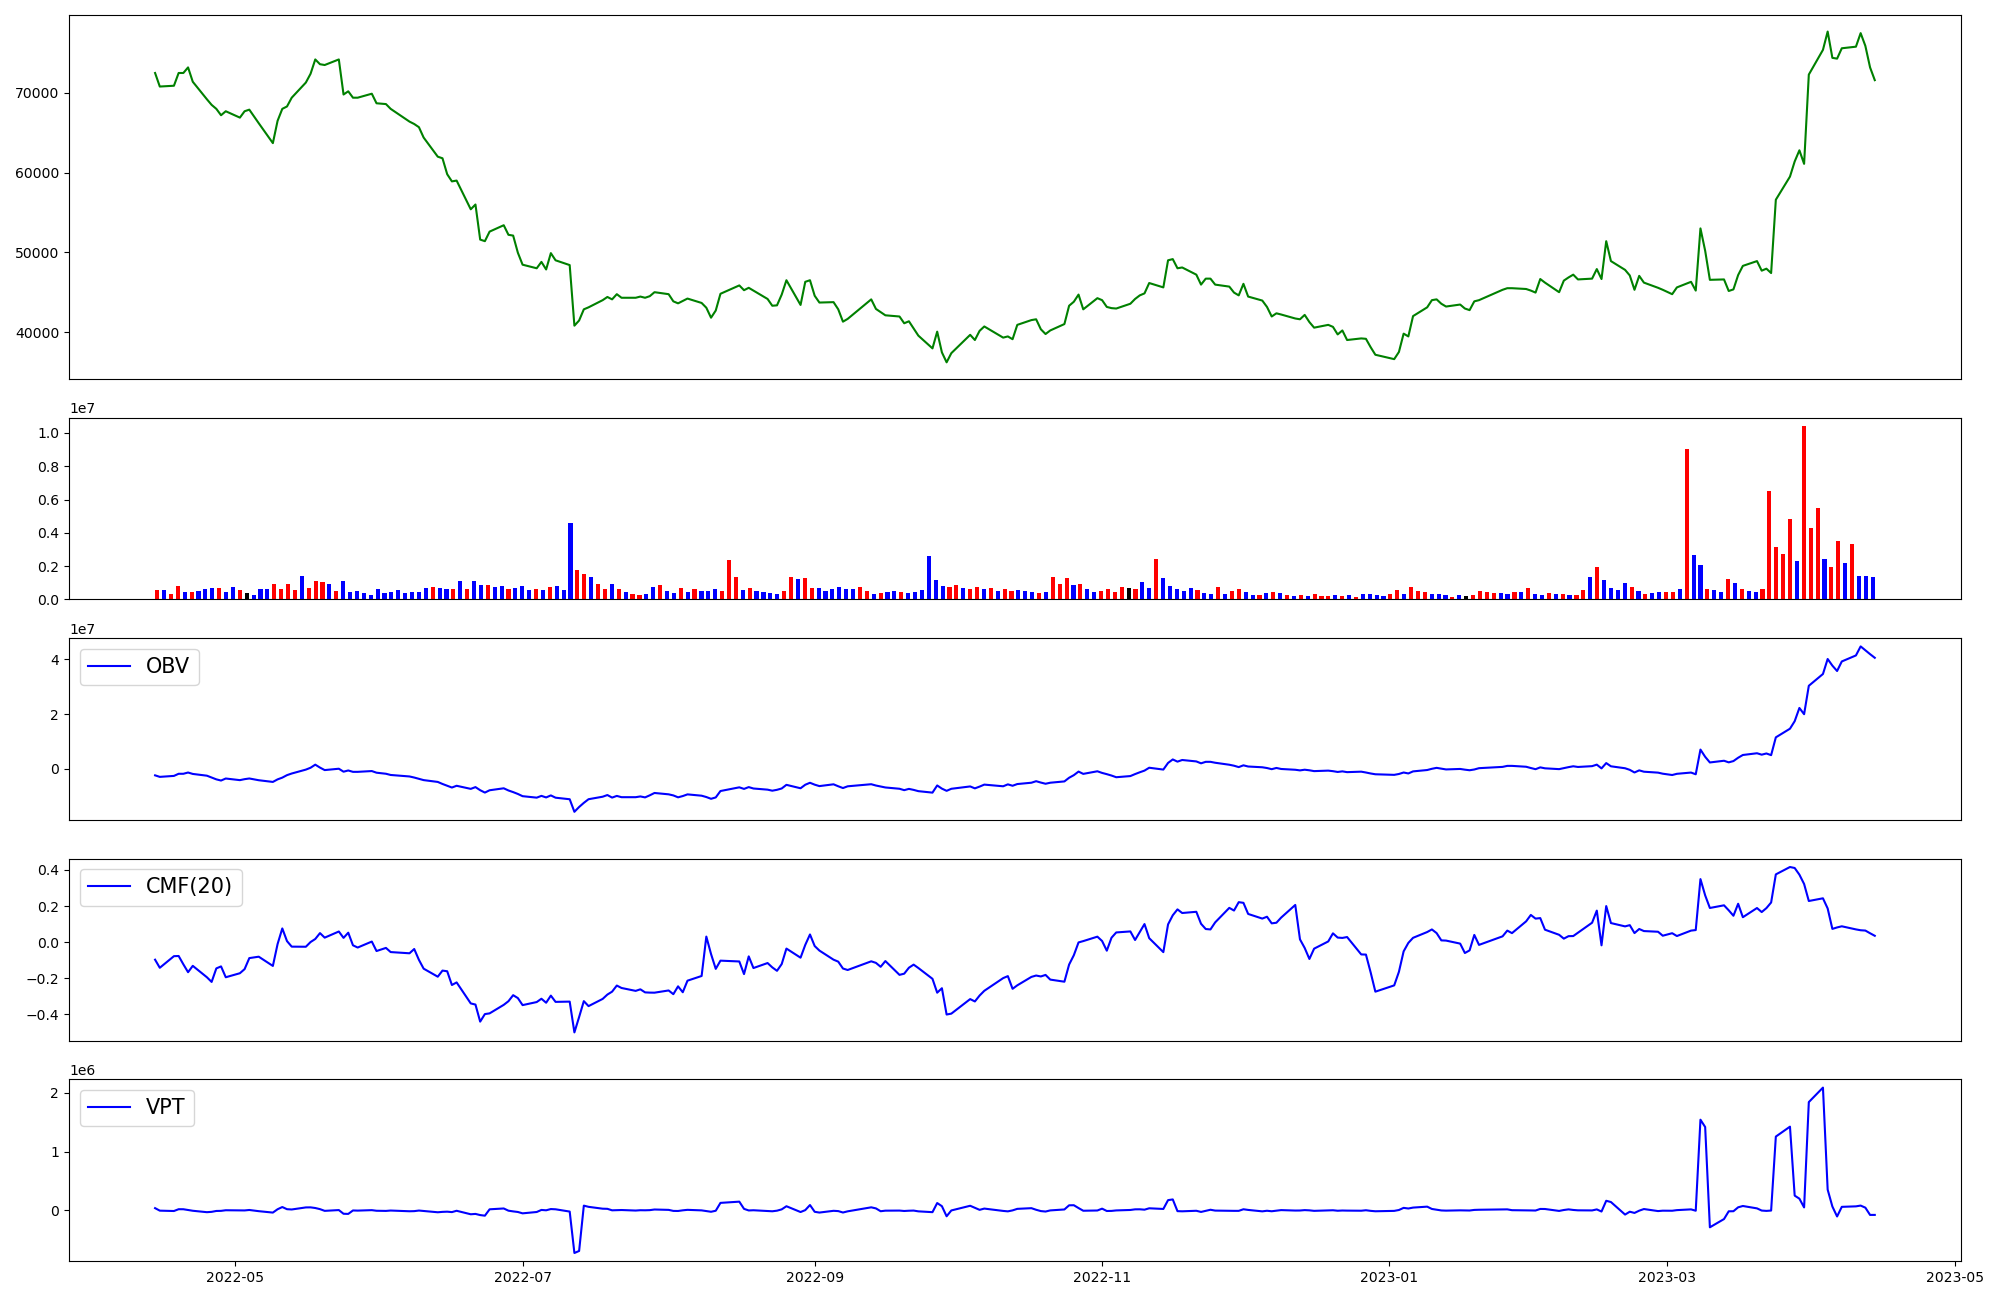Image resolution: width=2000 pixels, height=1300 pixels.
Task: Click the 2022-11 date axis label
Action: (1102, 1277)
